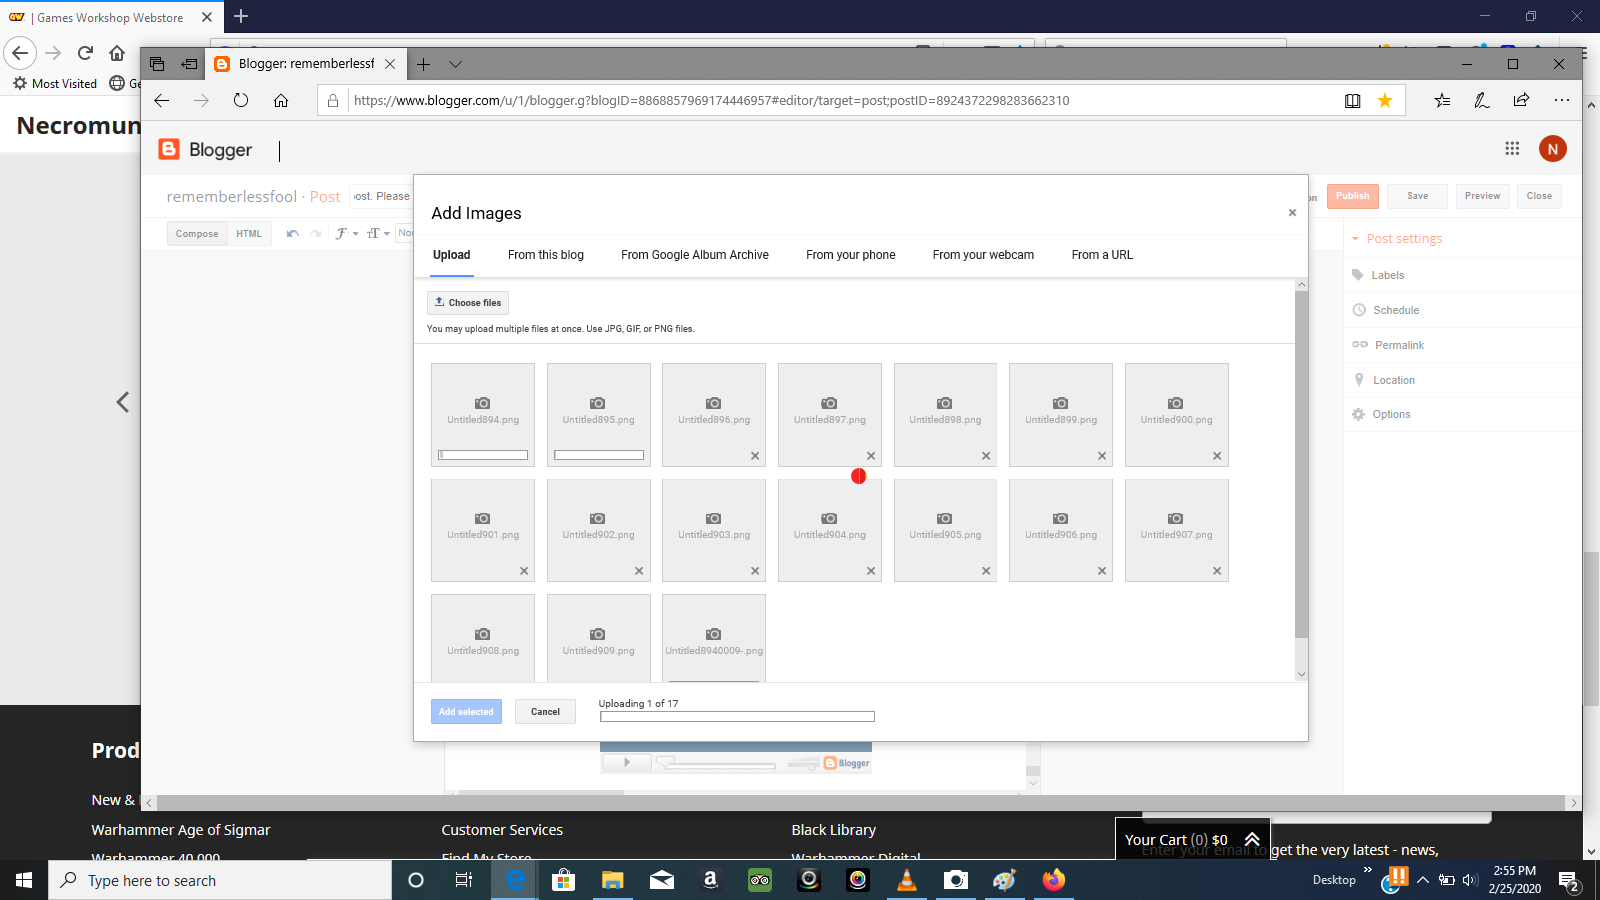This screenshot has width=1600, height=900.
Task: Preview the blog post
Action: click(1482, 196)
